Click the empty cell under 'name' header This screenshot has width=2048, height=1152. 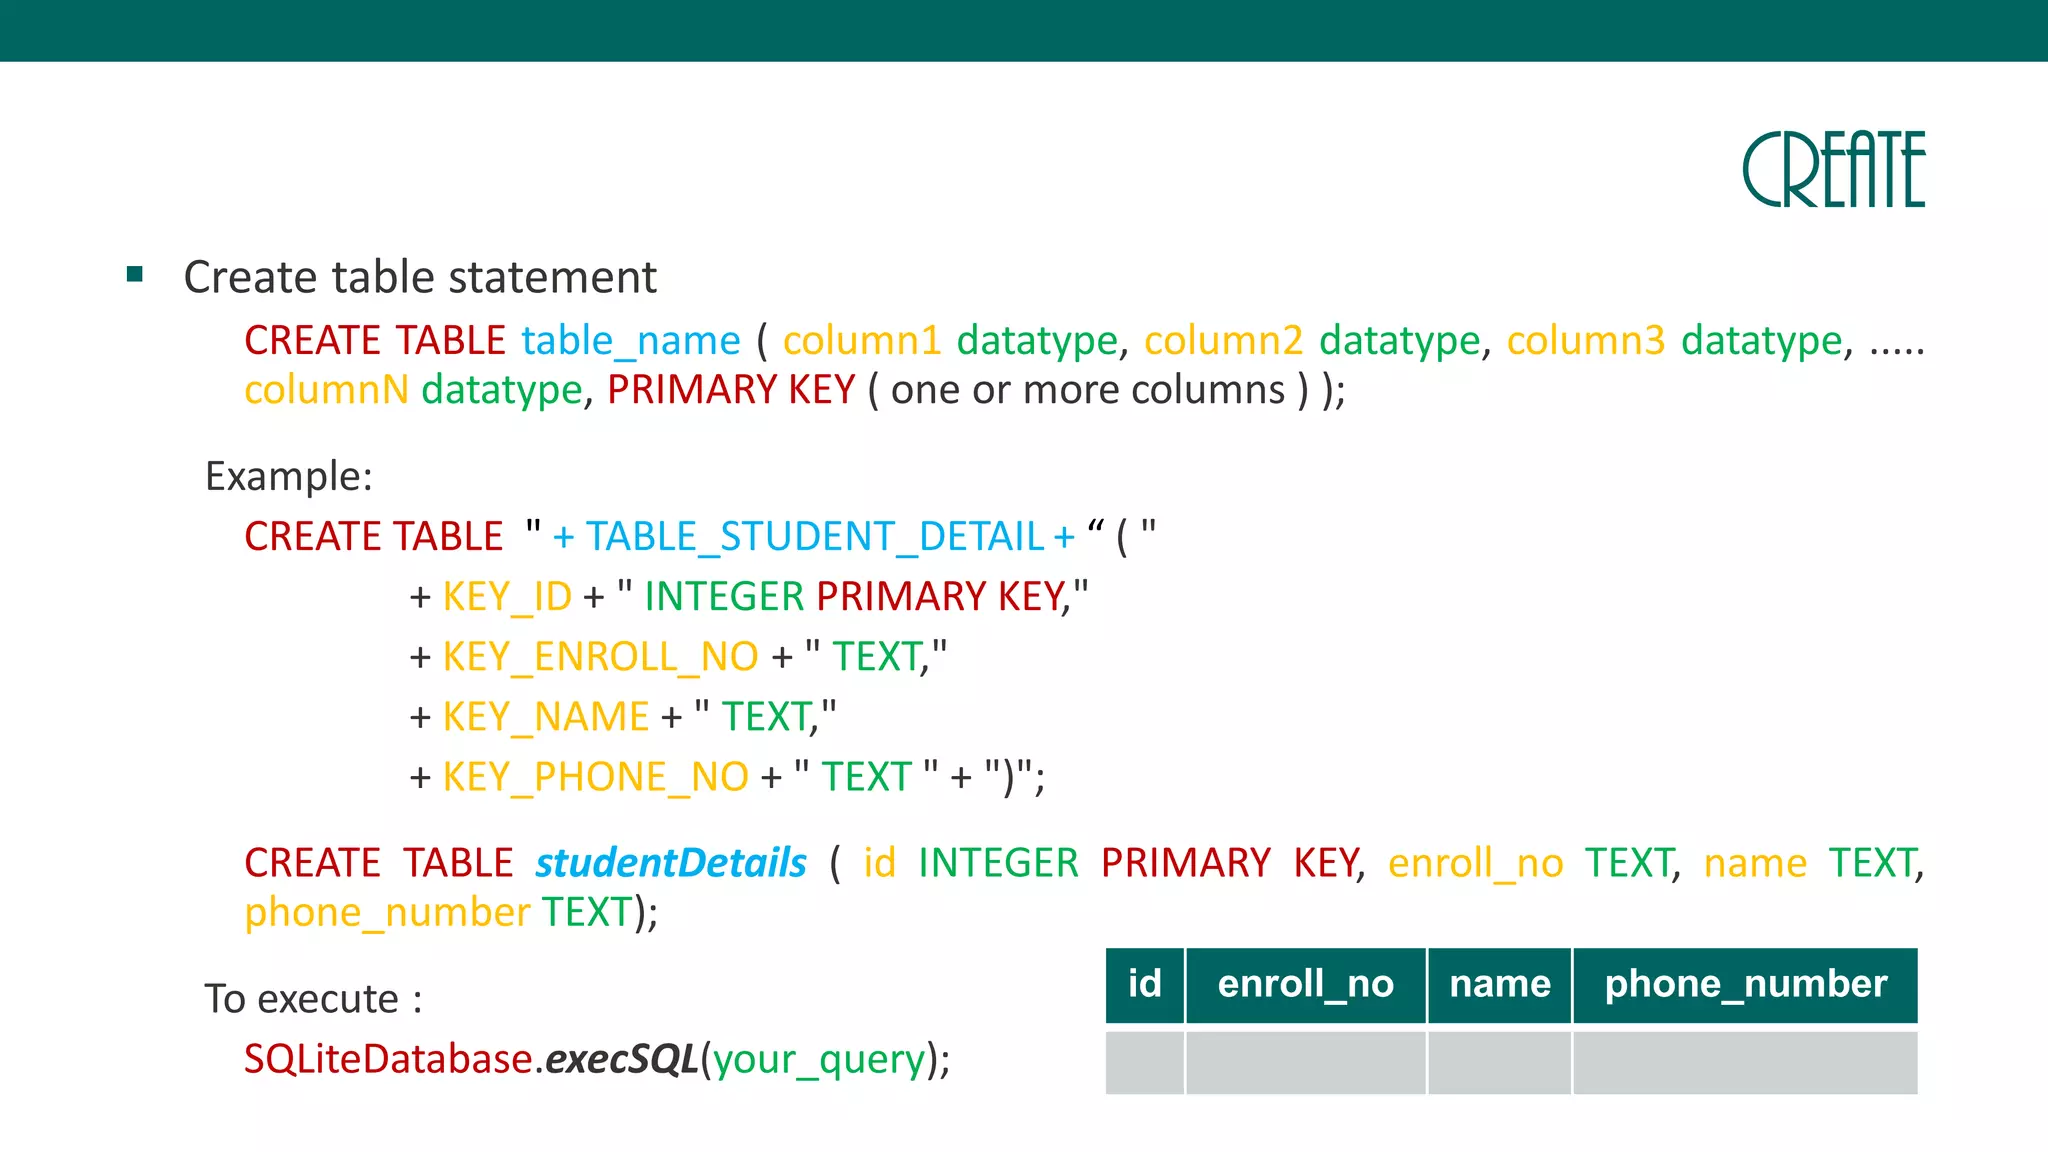[1500, 1062]
